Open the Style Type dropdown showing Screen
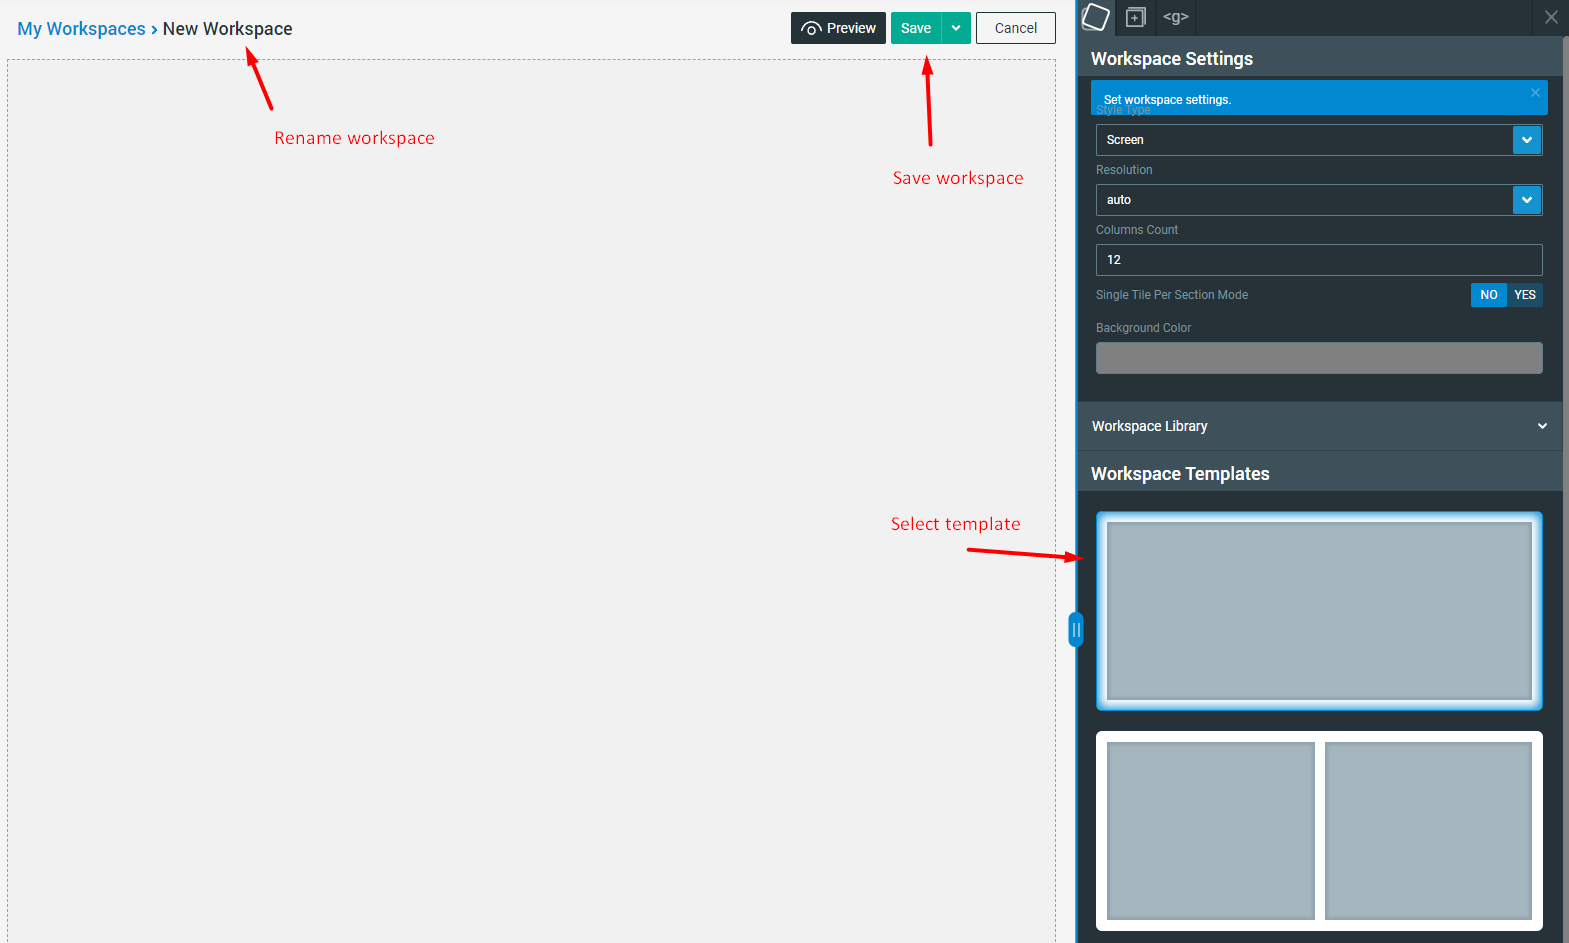The height and width of the screenshot is (943, 1569). tap(1318, 140)
